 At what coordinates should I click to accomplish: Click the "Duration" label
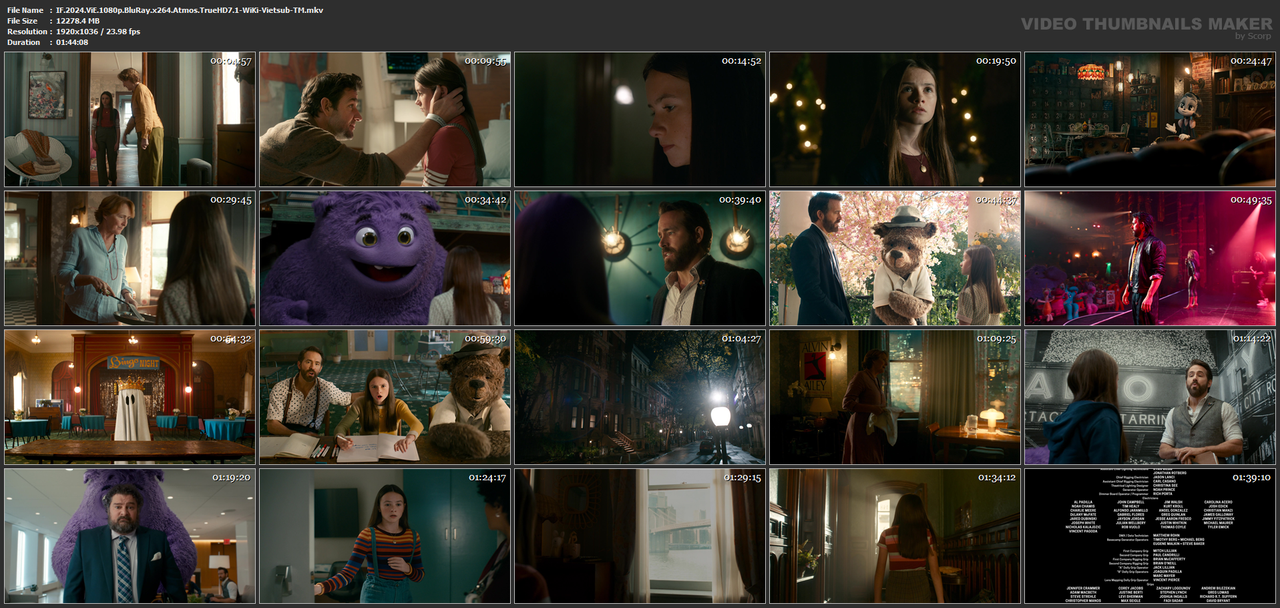23,43
